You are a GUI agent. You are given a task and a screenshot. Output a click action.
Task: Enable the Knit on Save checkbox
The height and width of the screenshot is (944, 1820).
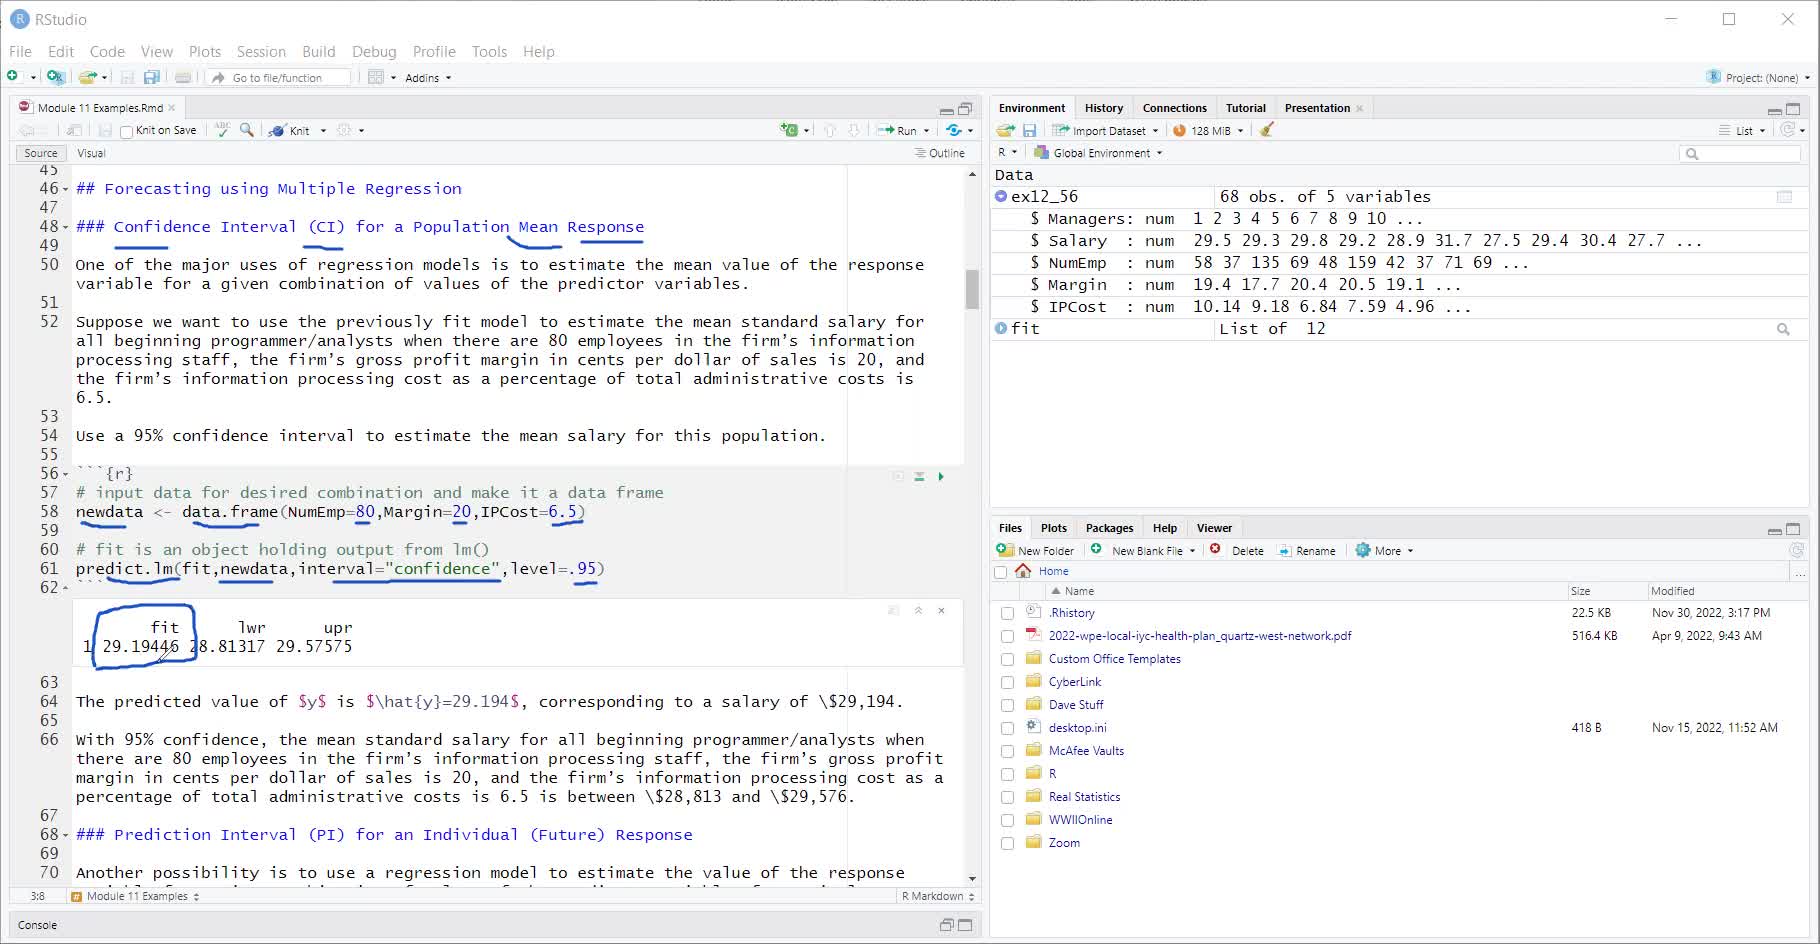tap(127, 131)
